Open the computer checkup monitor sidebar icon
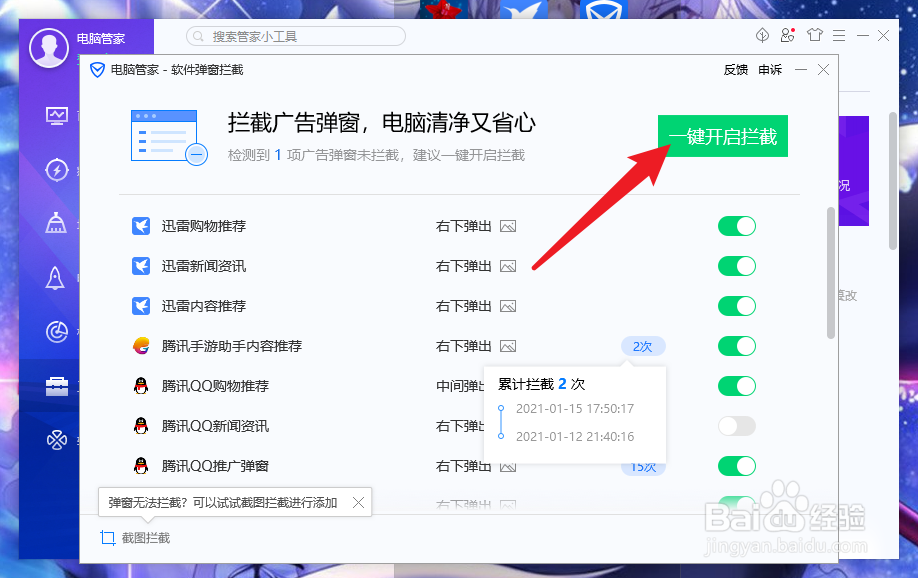Viewport: 918px width, 578px height. pyautogui.click(x=57, y=115)
